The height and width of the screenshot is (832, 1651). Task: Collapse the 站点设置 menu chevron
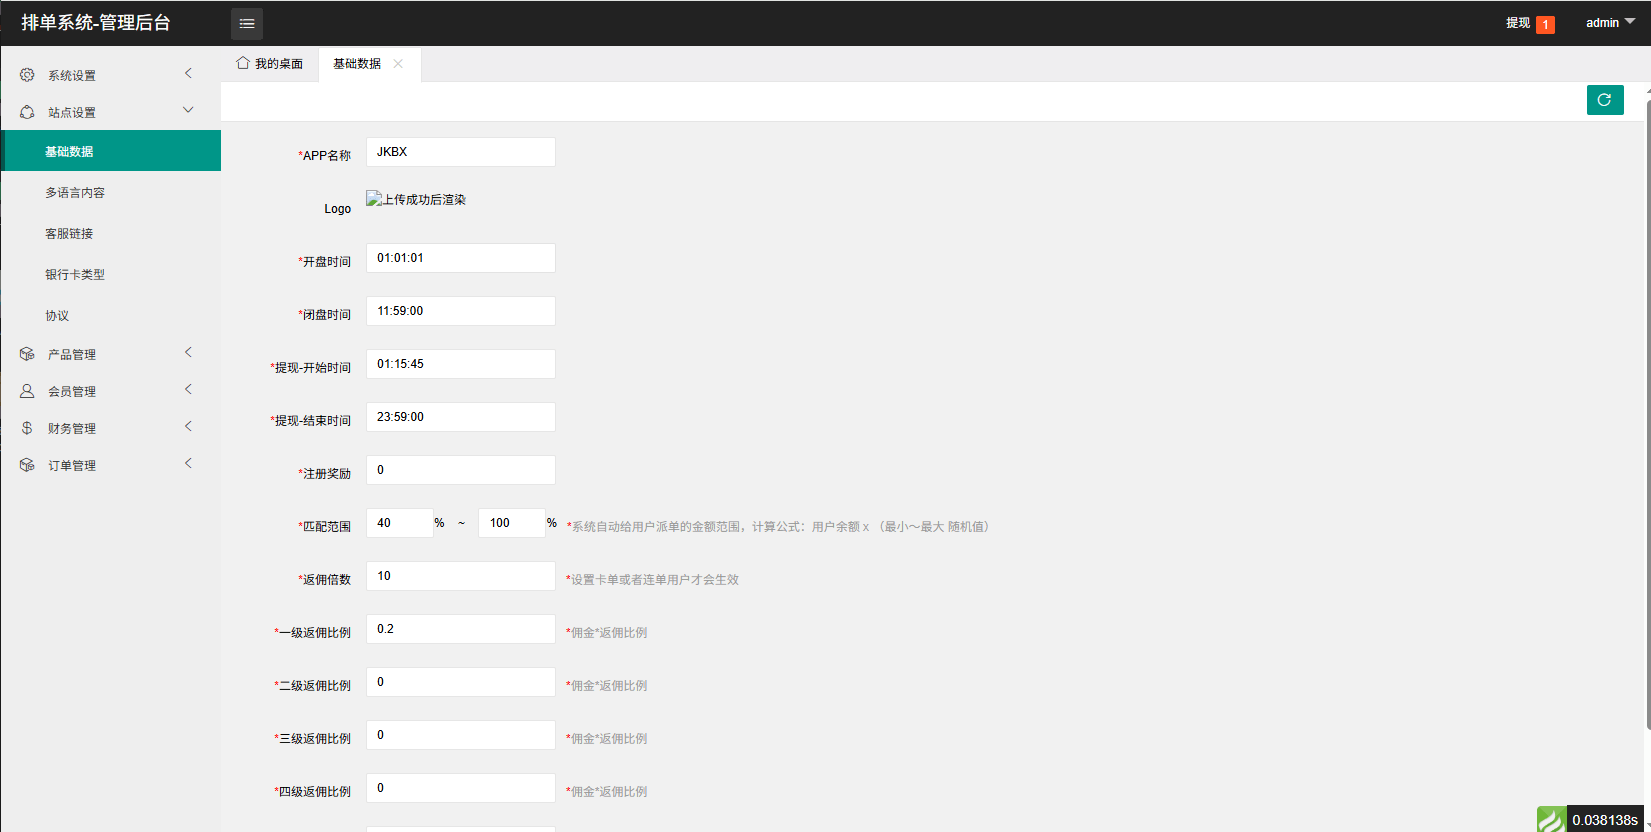tap(188, 111)
